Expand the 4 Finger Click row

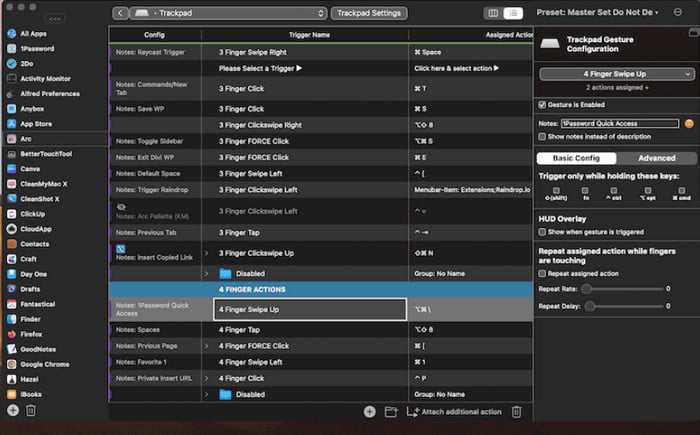[206, 378]
